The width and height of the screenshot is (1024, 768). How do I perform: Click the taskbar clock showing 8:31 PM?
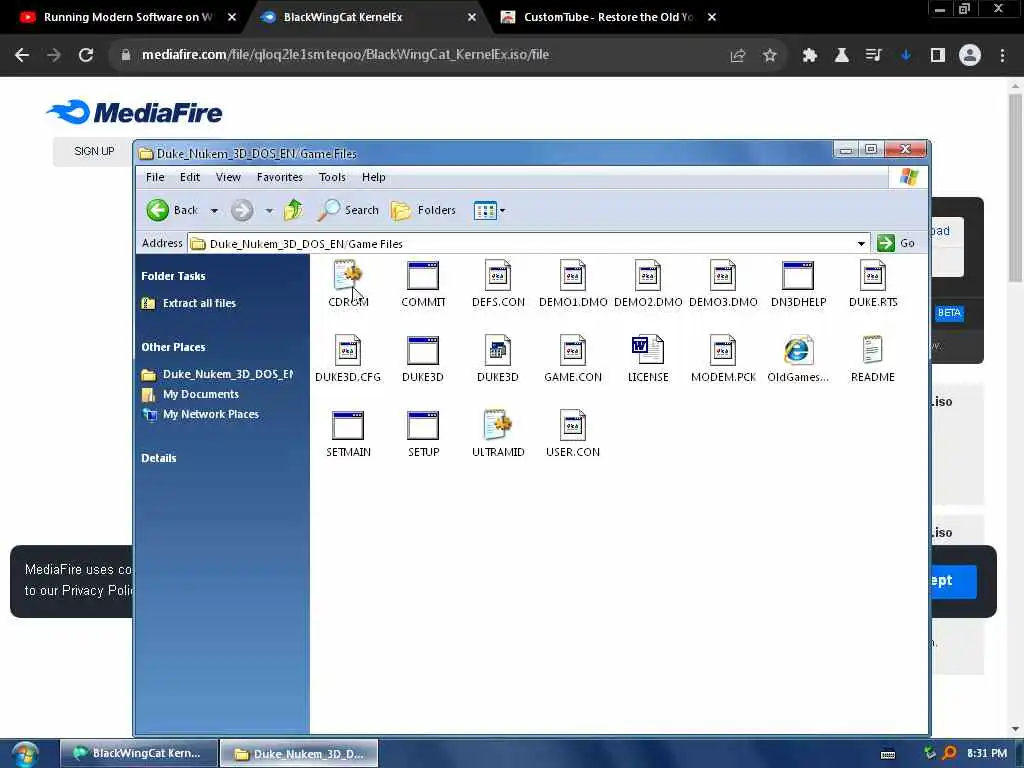pos(987,753)
